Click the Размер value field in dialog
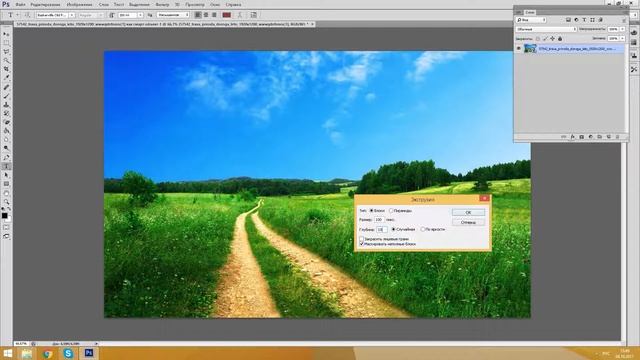The height and width of the screenshot is (360, 640). [379, 220]
